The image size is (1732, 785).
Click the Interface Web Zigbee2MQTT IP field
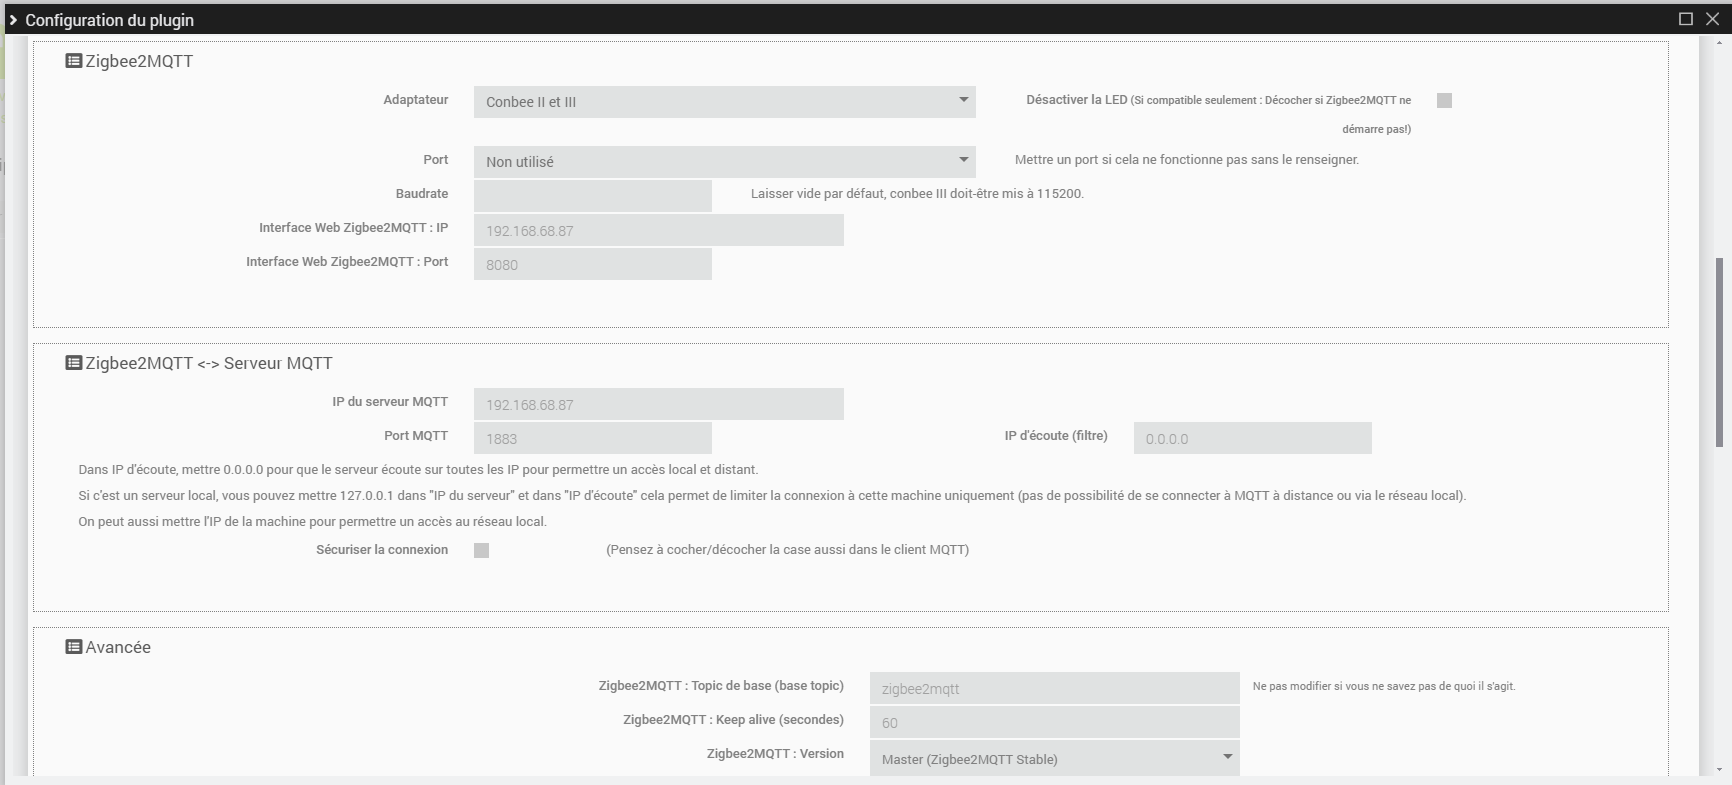coord(659,230)
